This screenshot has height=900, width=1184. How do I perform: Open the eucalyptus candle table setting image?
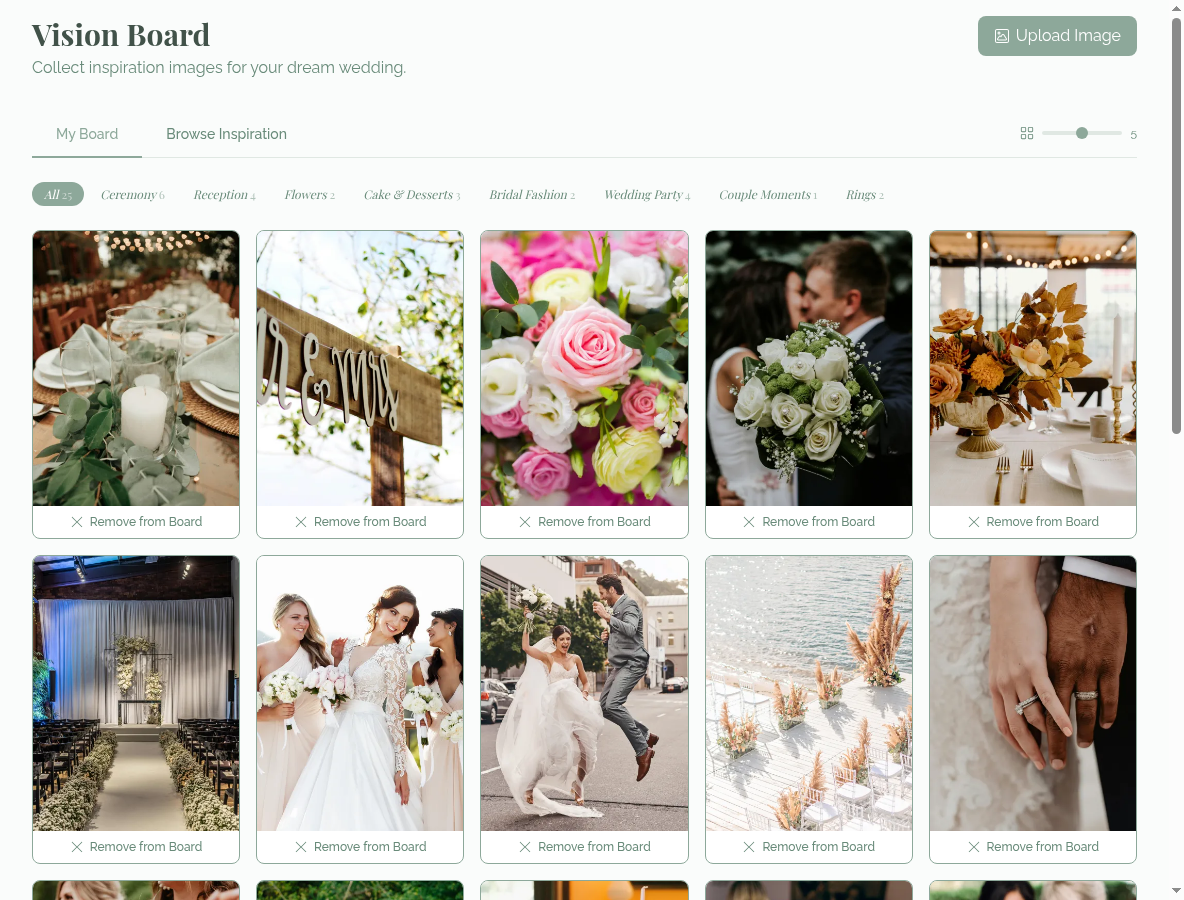point(136,368)
